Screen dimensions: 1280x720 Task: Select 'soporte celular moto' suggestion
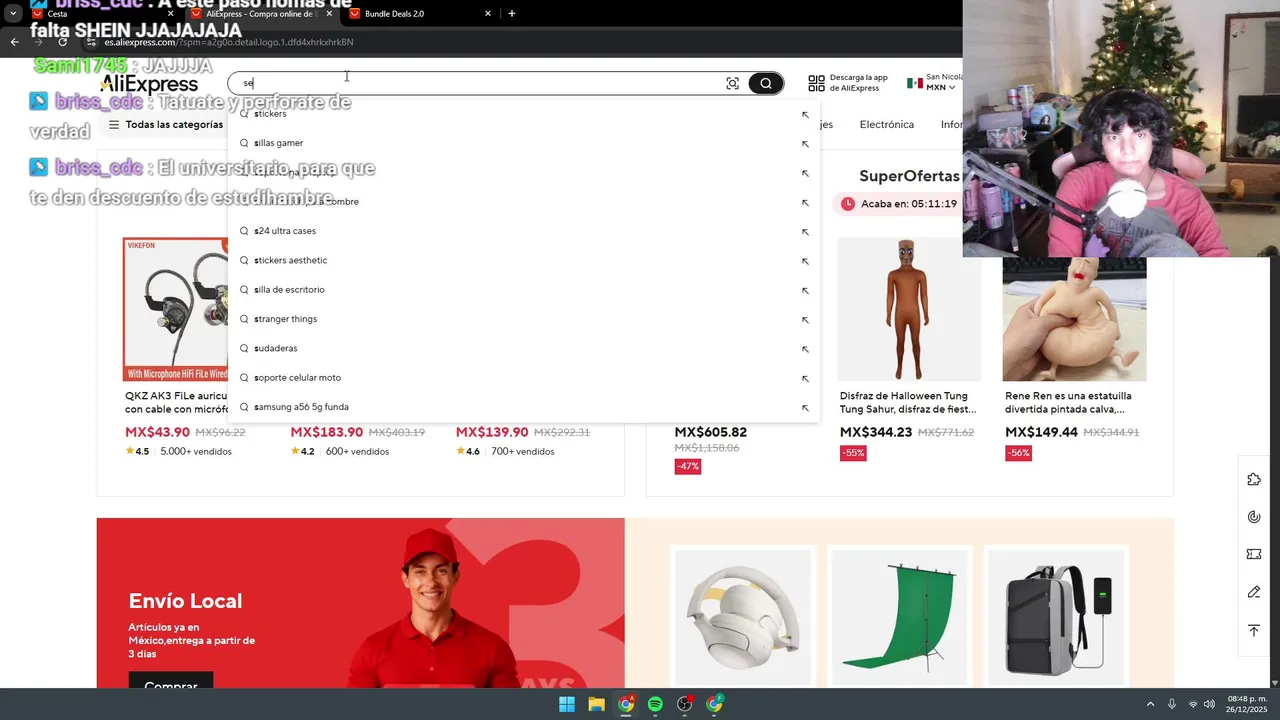(524, 378)
